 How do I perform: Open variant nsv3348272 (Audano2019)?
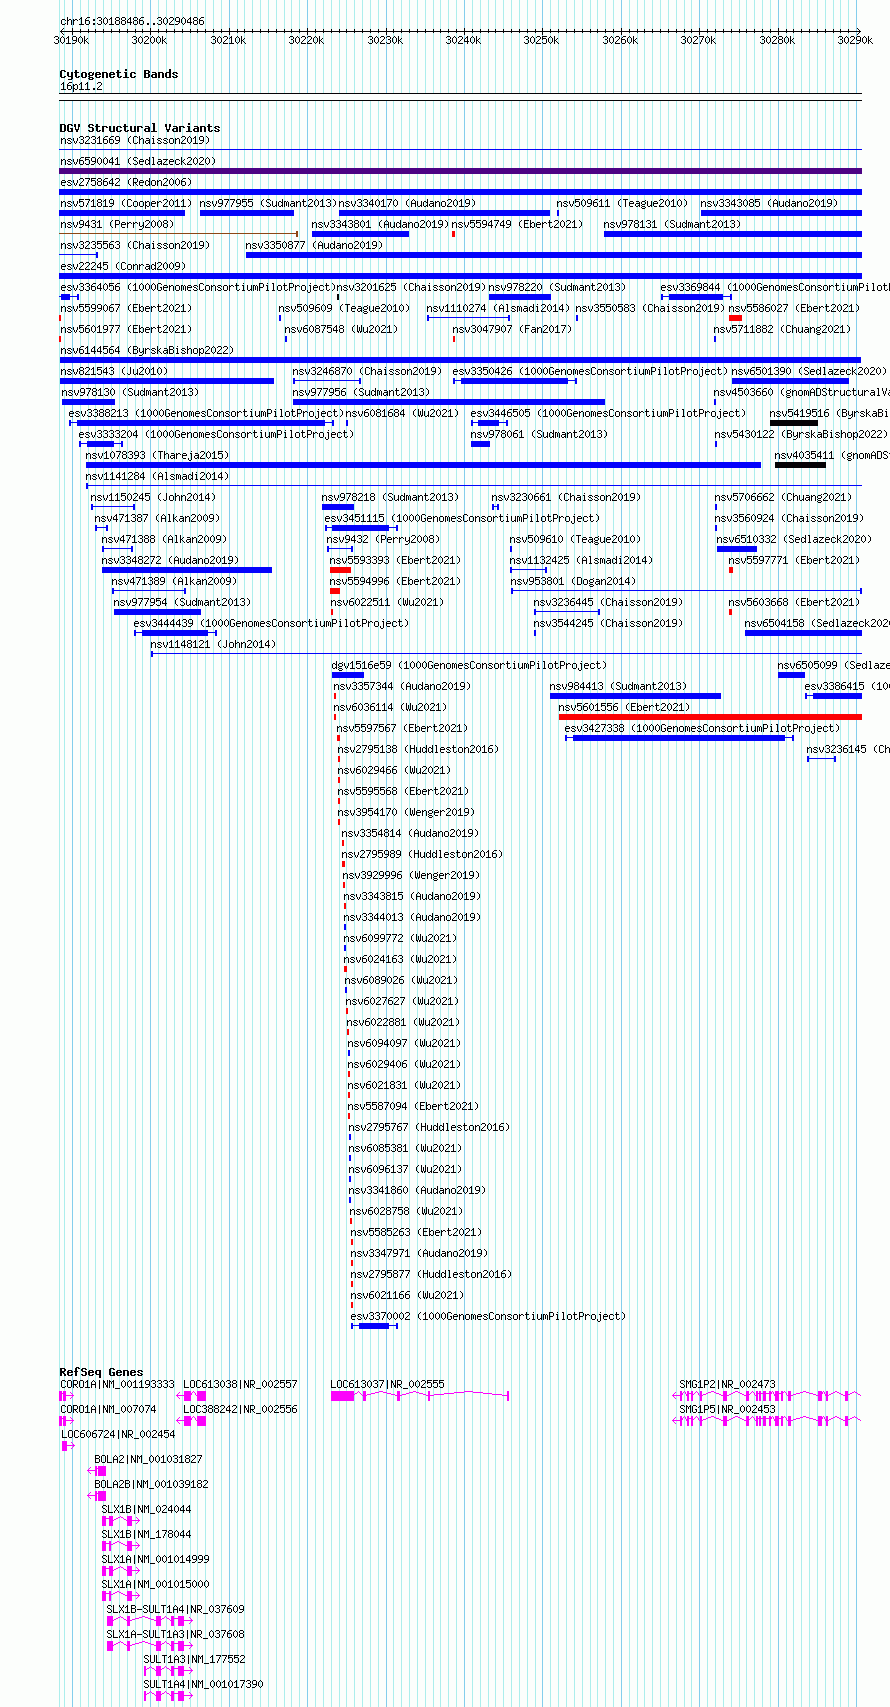click(x=170, y=560)
